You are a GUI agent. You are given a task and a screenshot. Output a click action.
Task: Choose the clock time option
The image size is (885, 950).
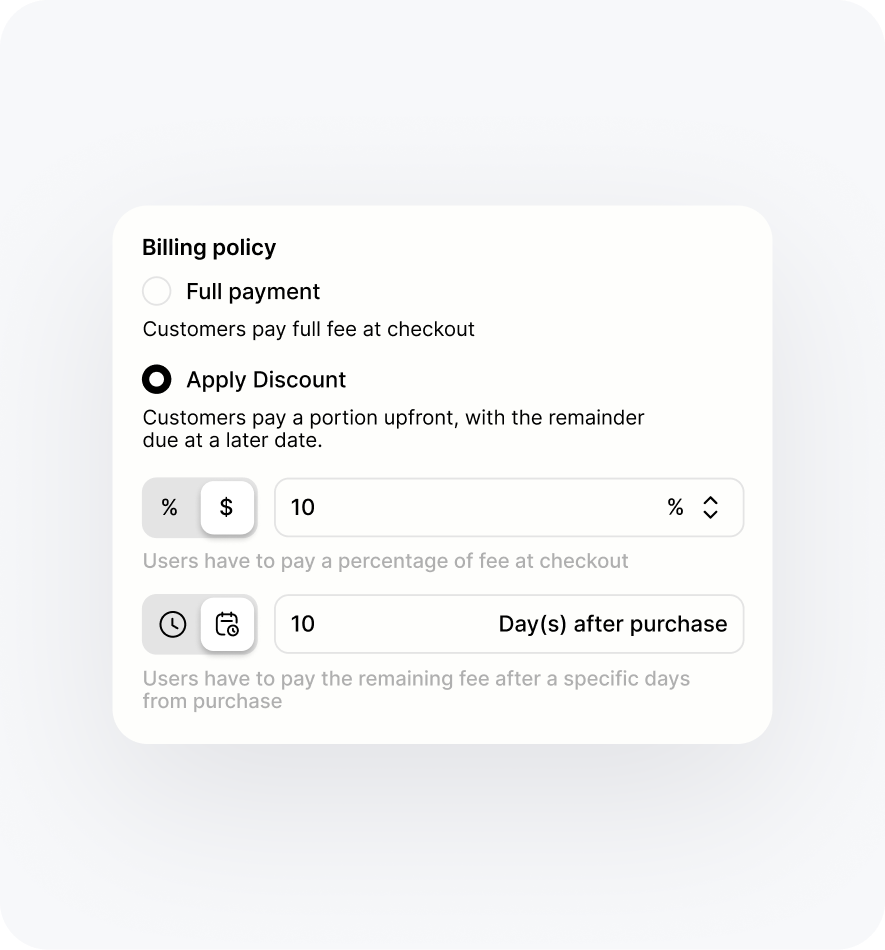click(x=173, y=625)
